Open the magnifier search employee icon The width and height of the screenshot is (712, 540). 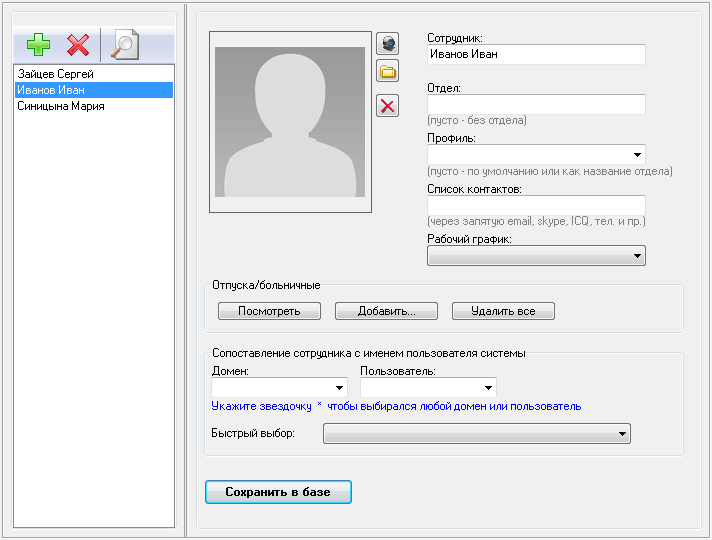click(x=125, y=44)
